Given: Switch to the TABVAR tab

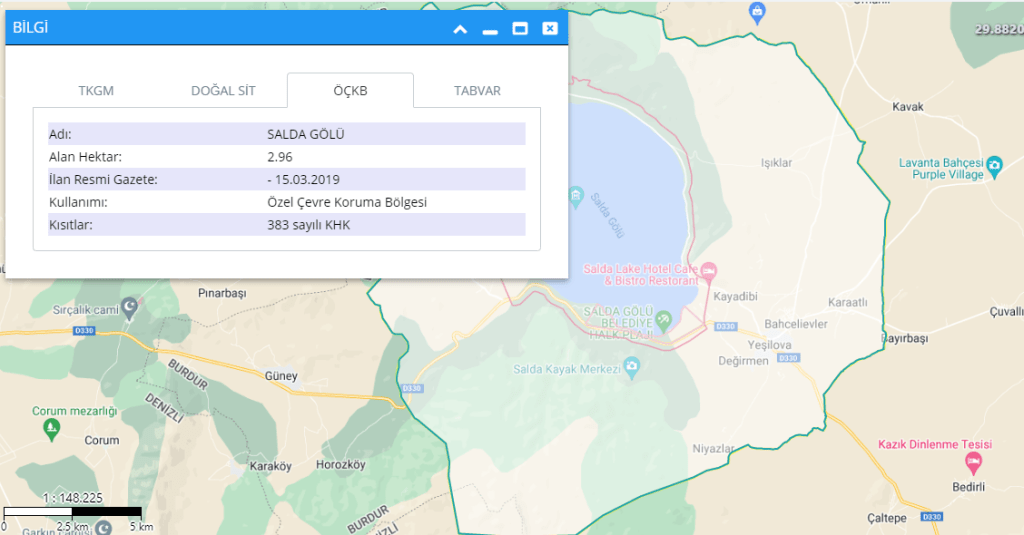Looking at the screenshot, I should pyautogui.click(x=477, y=91).
